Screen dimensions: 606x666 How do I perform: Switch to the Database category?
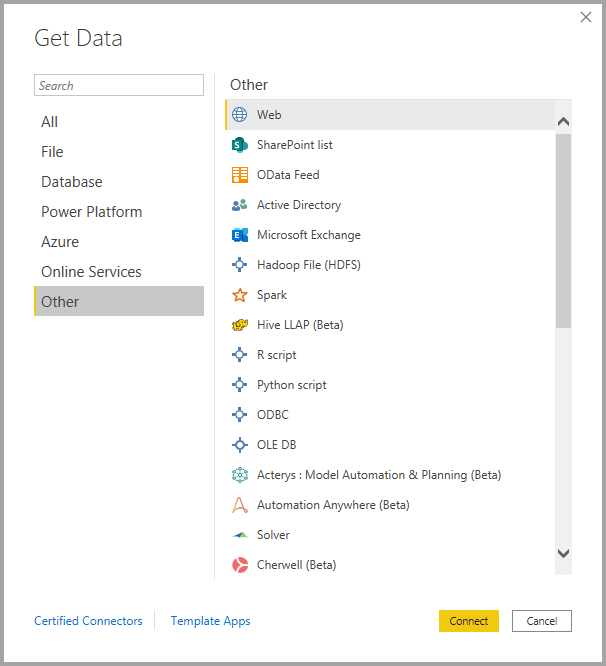[x=72, y=182]
